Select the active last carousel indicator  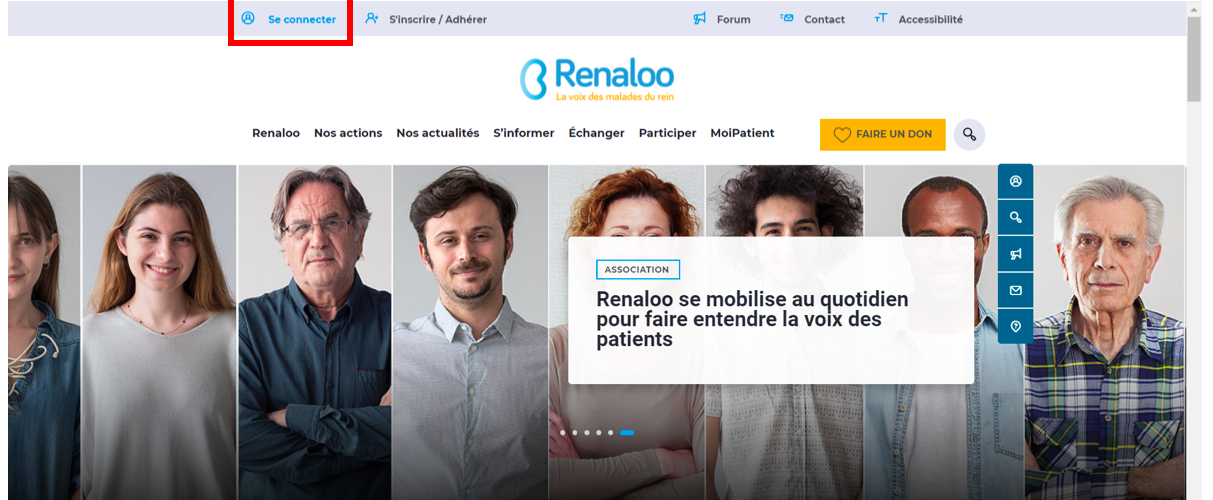(x=627, y=432)
